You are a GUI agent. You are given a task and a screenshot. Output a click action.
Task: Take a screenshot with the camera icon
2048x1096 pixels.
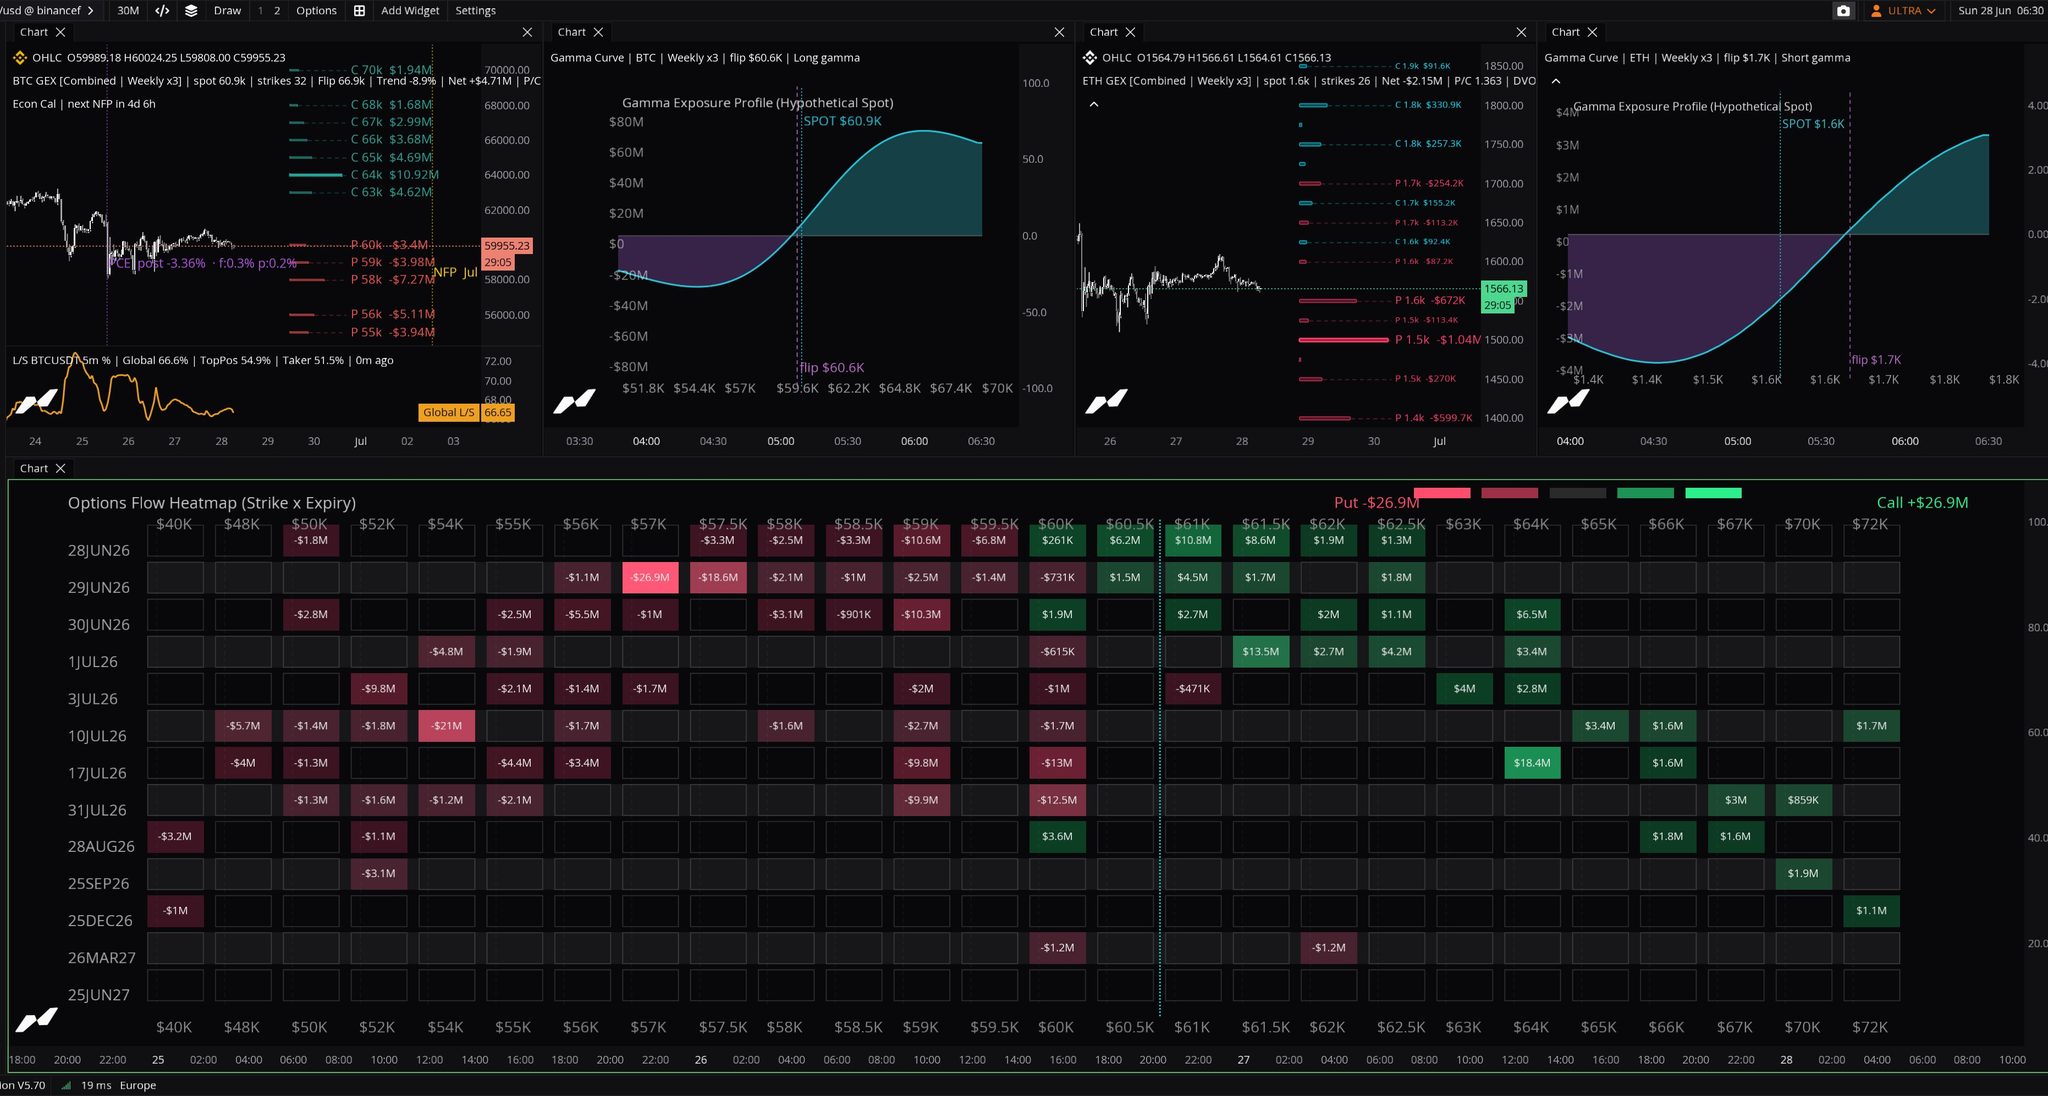pos(1843,10)
